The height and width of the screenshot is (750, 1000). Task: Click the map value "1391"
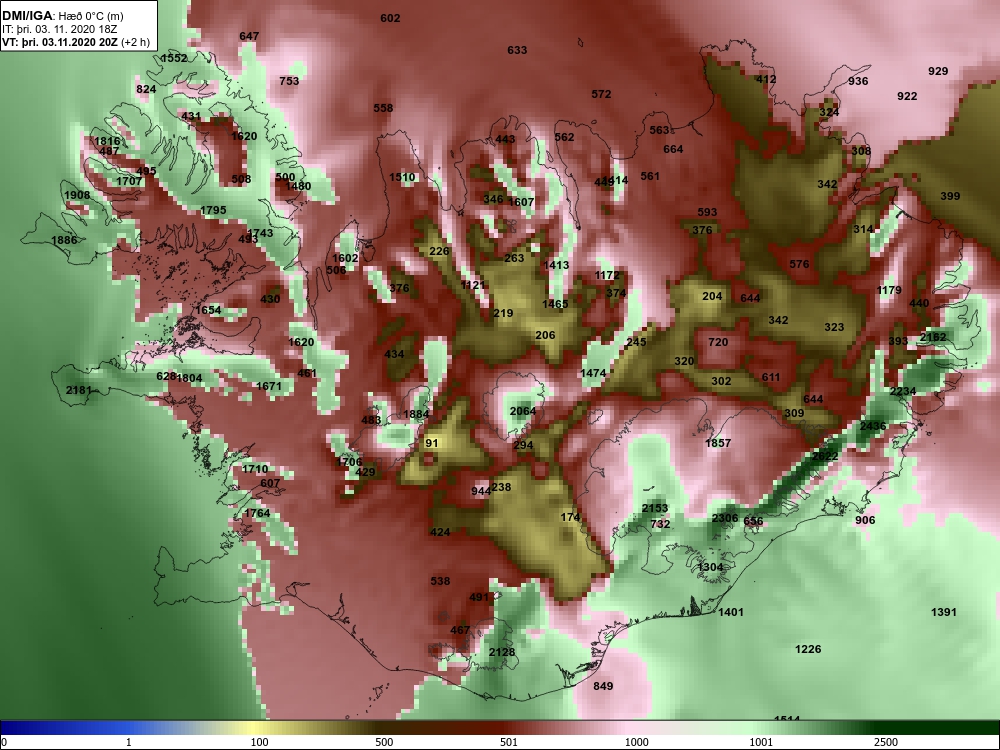(944, 612)
